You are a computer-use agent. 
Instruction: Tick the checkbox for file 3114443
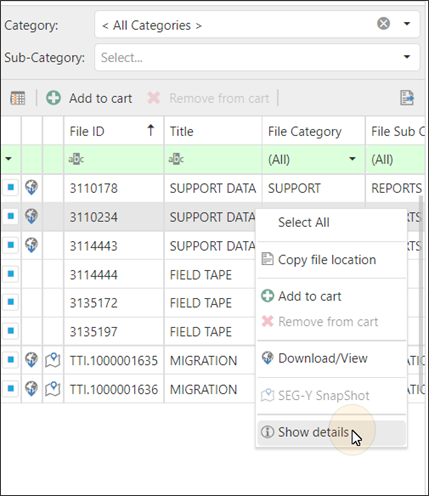11,245
